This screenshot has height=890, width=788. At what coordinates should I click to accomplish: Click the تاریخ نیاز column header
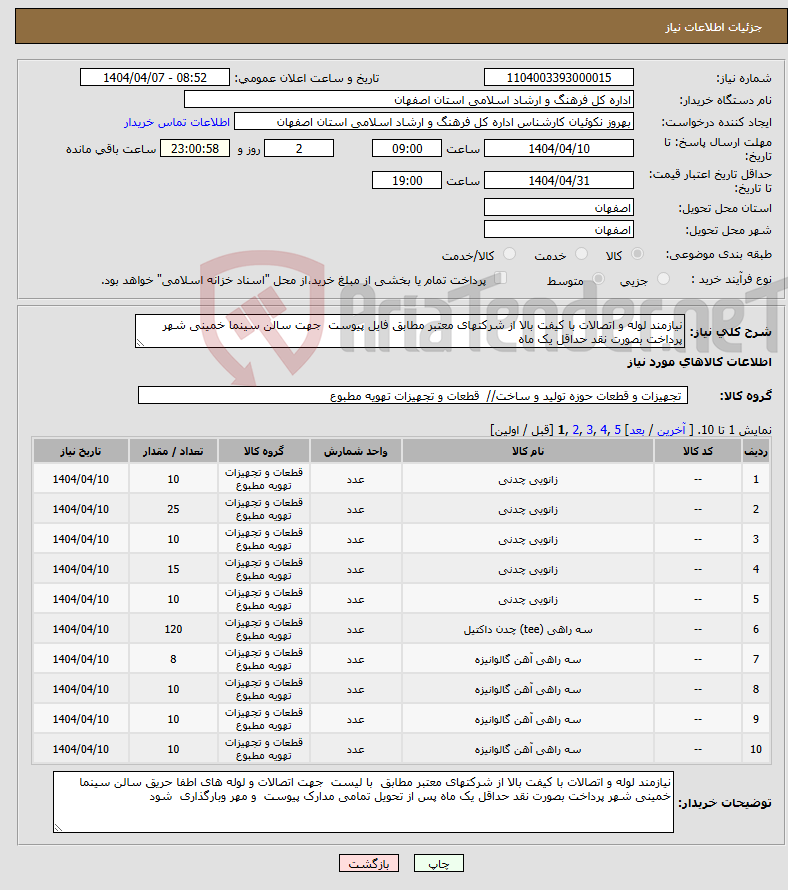(x=81, y=451)
